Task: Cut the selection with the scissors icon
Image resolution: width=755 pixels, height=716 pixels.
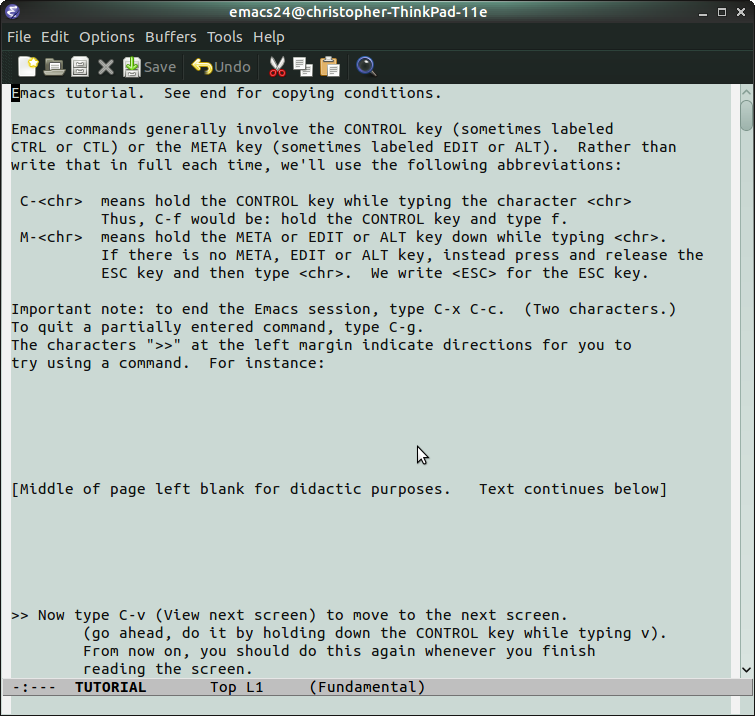Action: point(277,66)
